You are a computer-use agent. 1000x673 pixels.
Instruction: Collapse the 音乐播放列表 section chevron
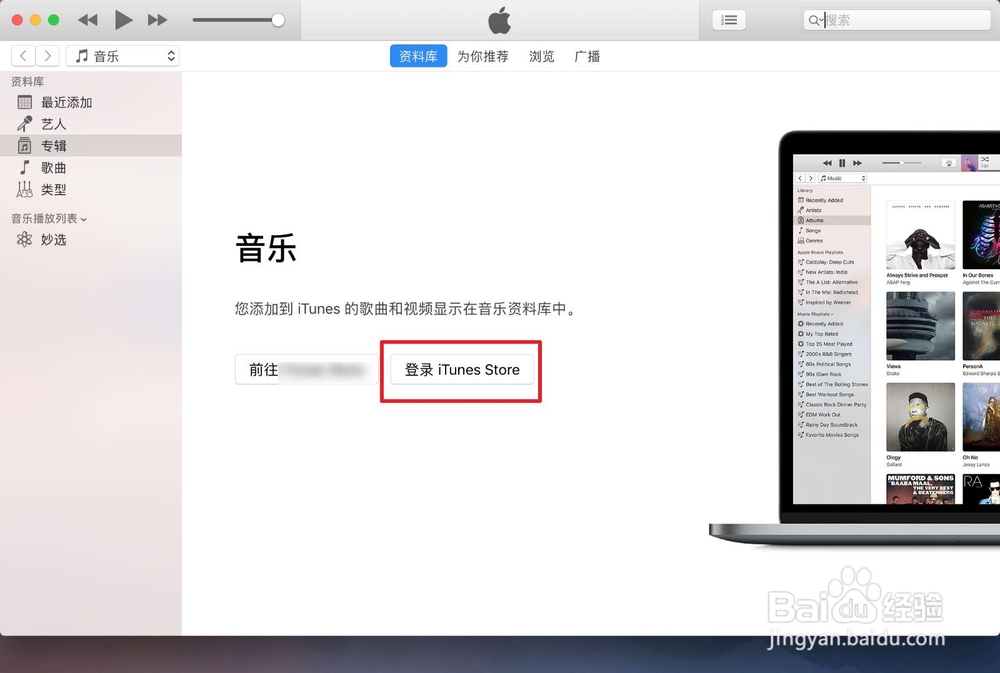coord(84,219)
